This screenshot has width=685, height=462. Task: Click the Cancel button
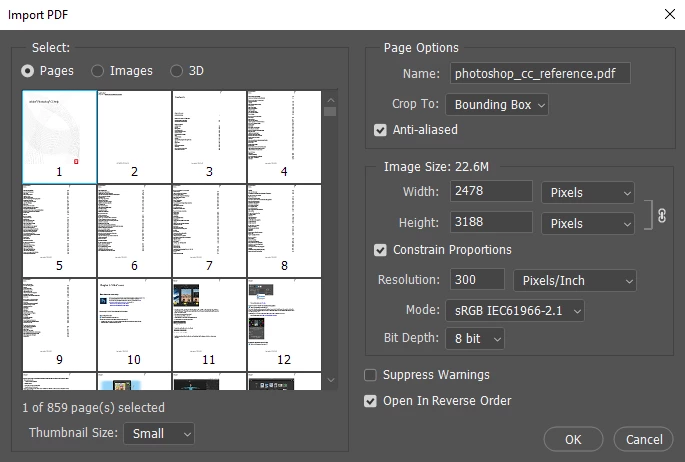[x=643, y=440]
